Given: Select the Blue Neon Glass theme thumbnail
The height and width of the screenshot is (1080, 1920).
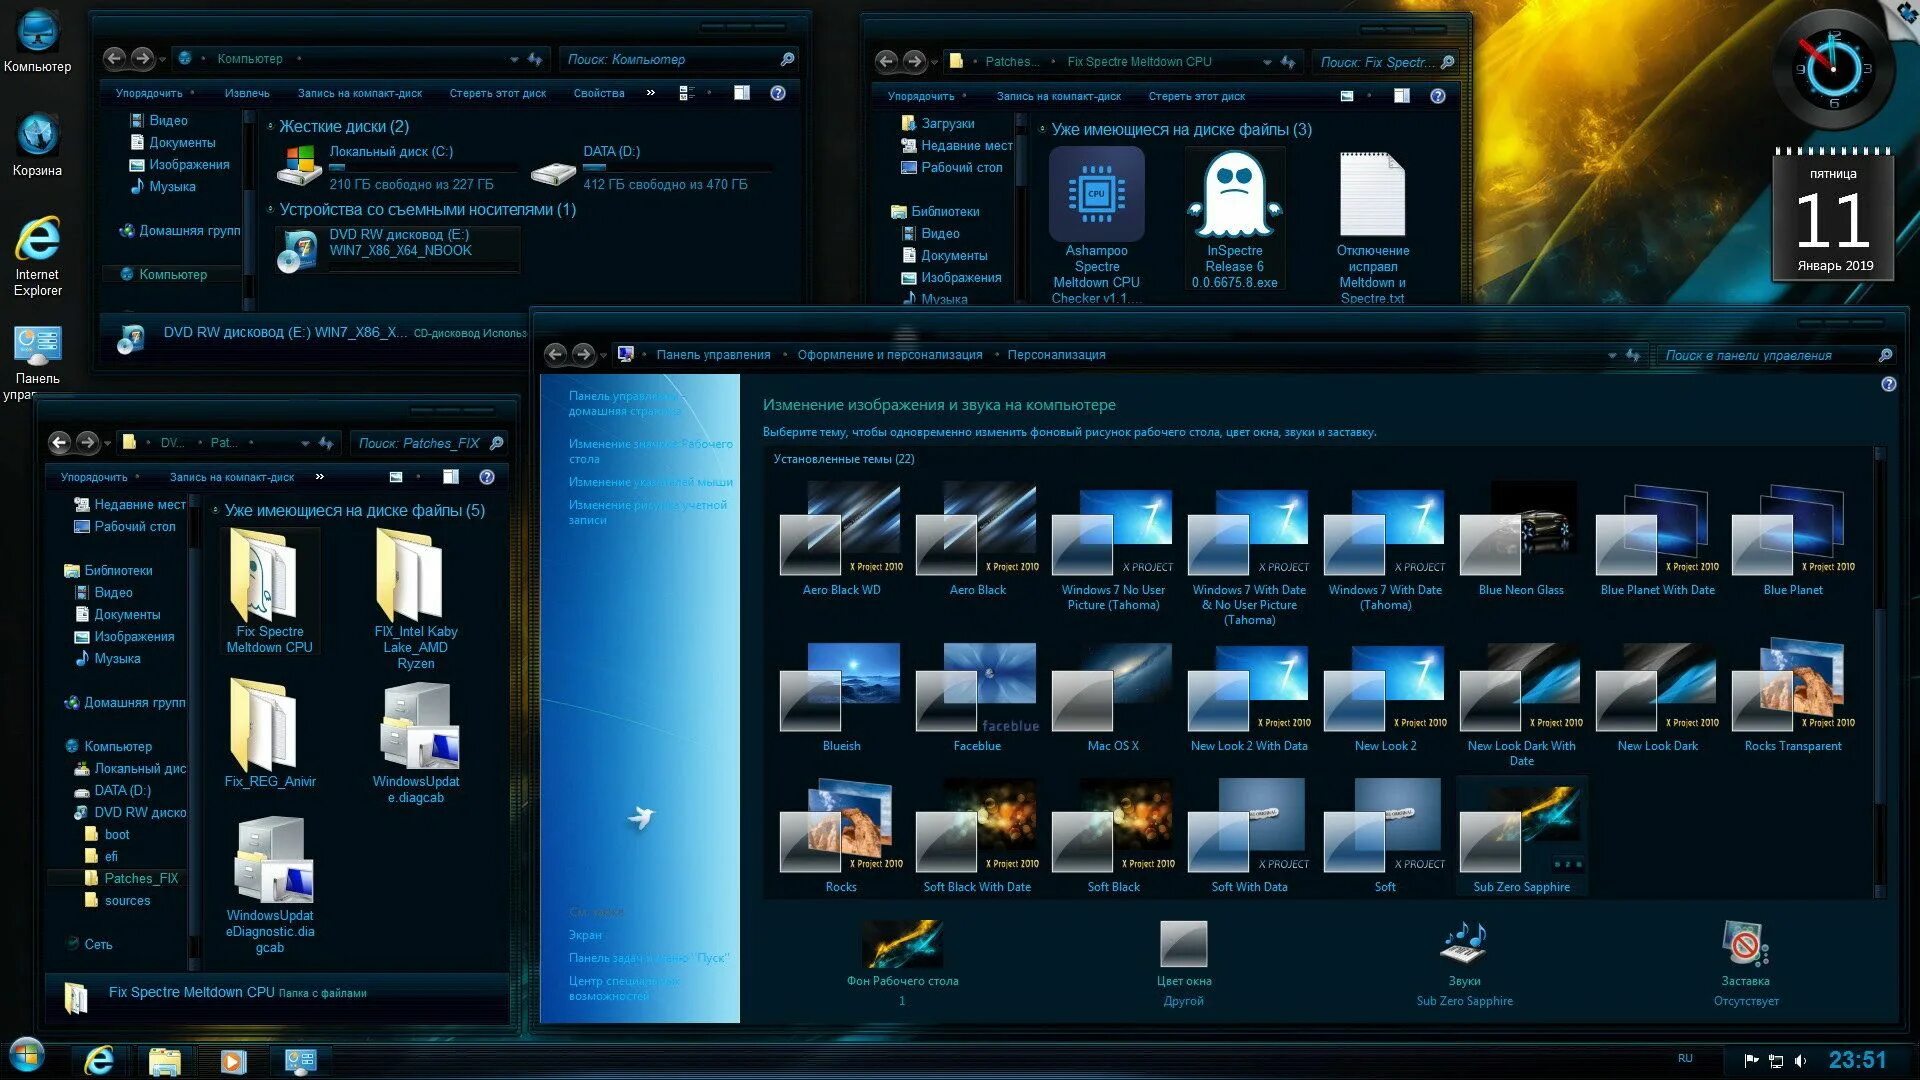Looking at the screenshot, I should point(1520,530).
